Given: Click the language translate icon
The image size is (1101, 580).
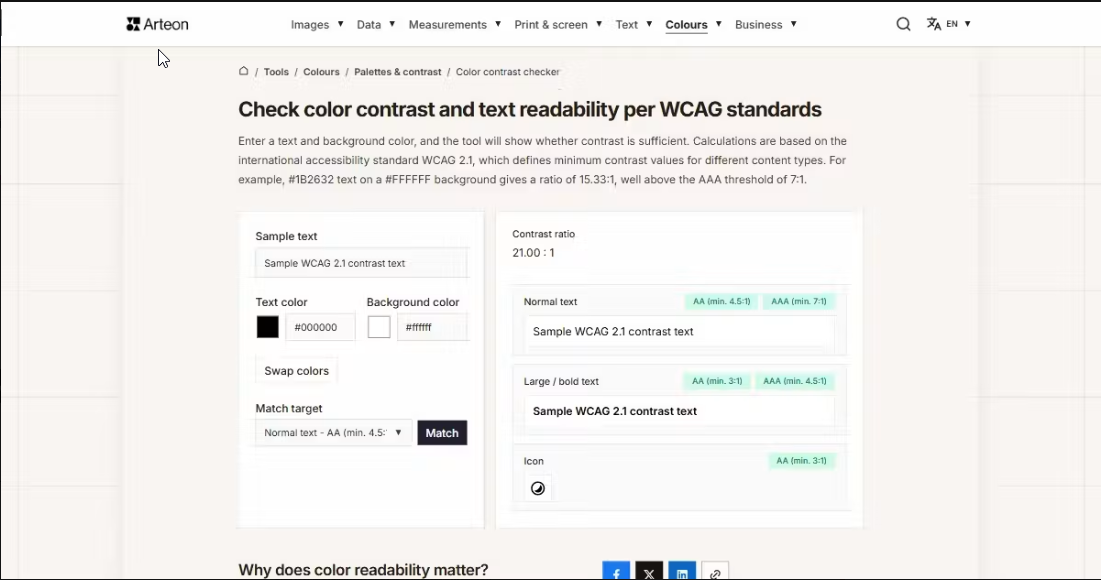Looking at the screenshot, I should pyautogui.click(x=933, y=24).
